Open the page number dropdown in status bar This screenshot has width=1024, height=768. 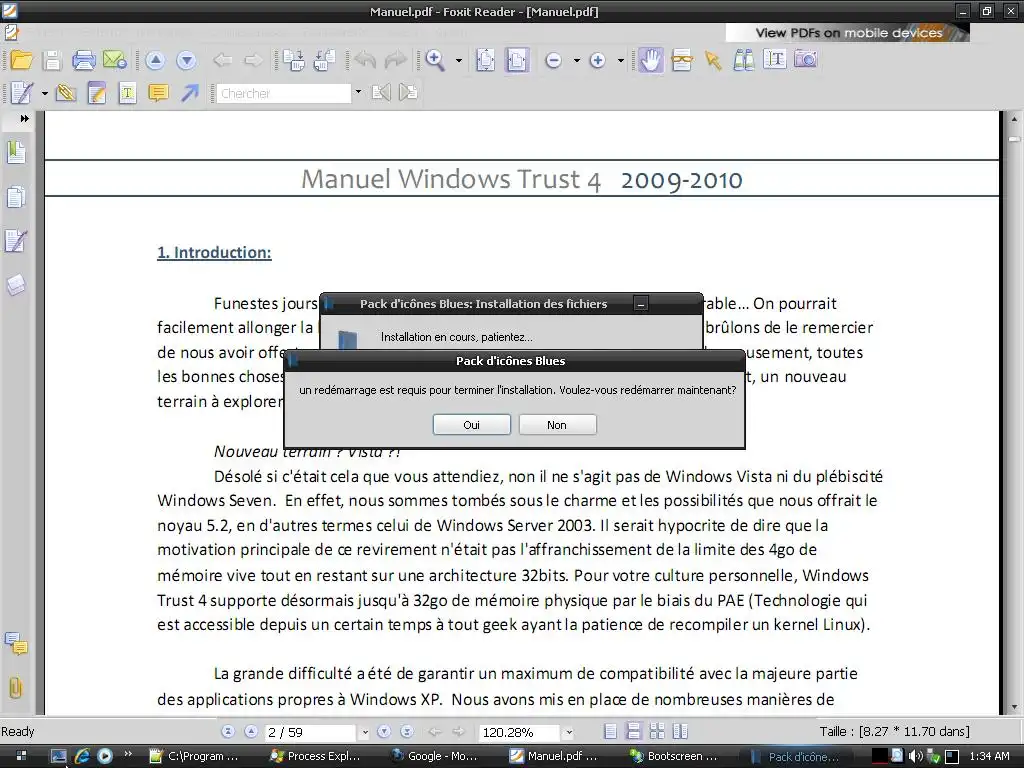[x=364, y=733]
